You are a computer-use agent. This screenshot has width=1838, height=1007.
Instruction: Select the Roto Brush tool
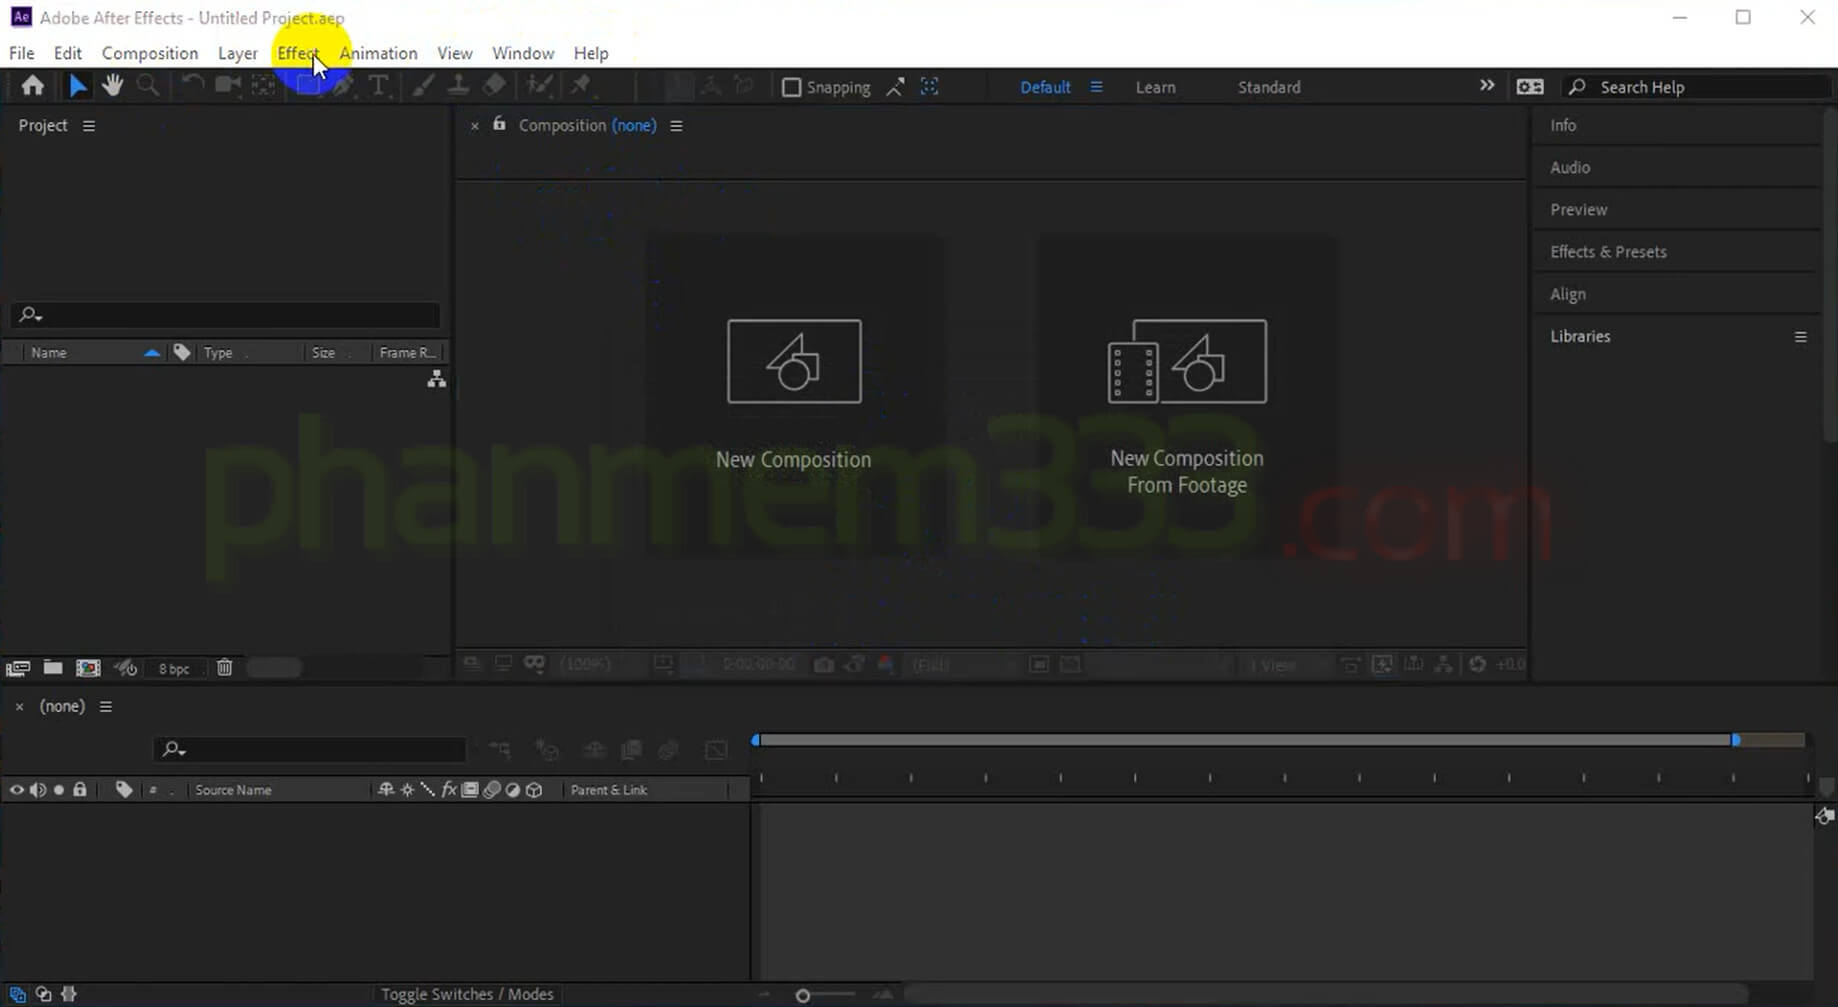click(x=540, y=86)
